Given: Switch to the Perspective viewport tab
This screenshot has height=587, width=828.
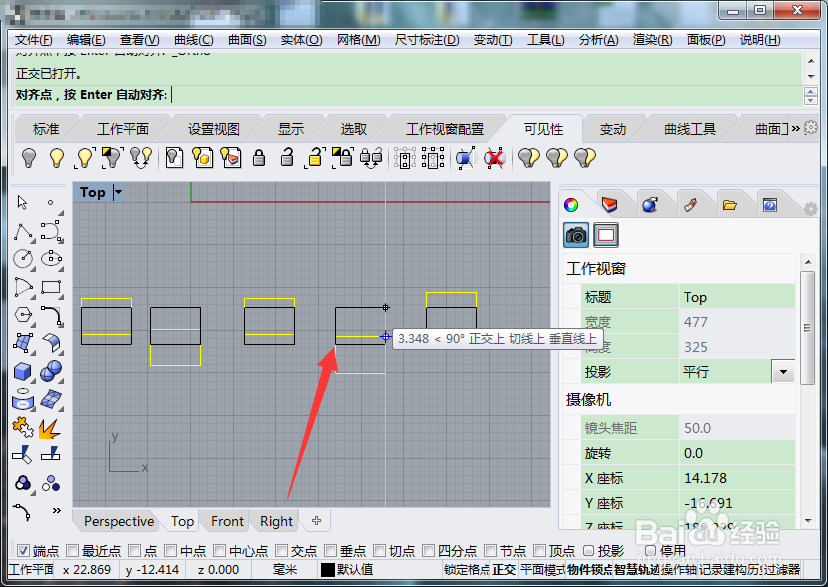Looking at the screenshot, I should (x=119, y=522).
